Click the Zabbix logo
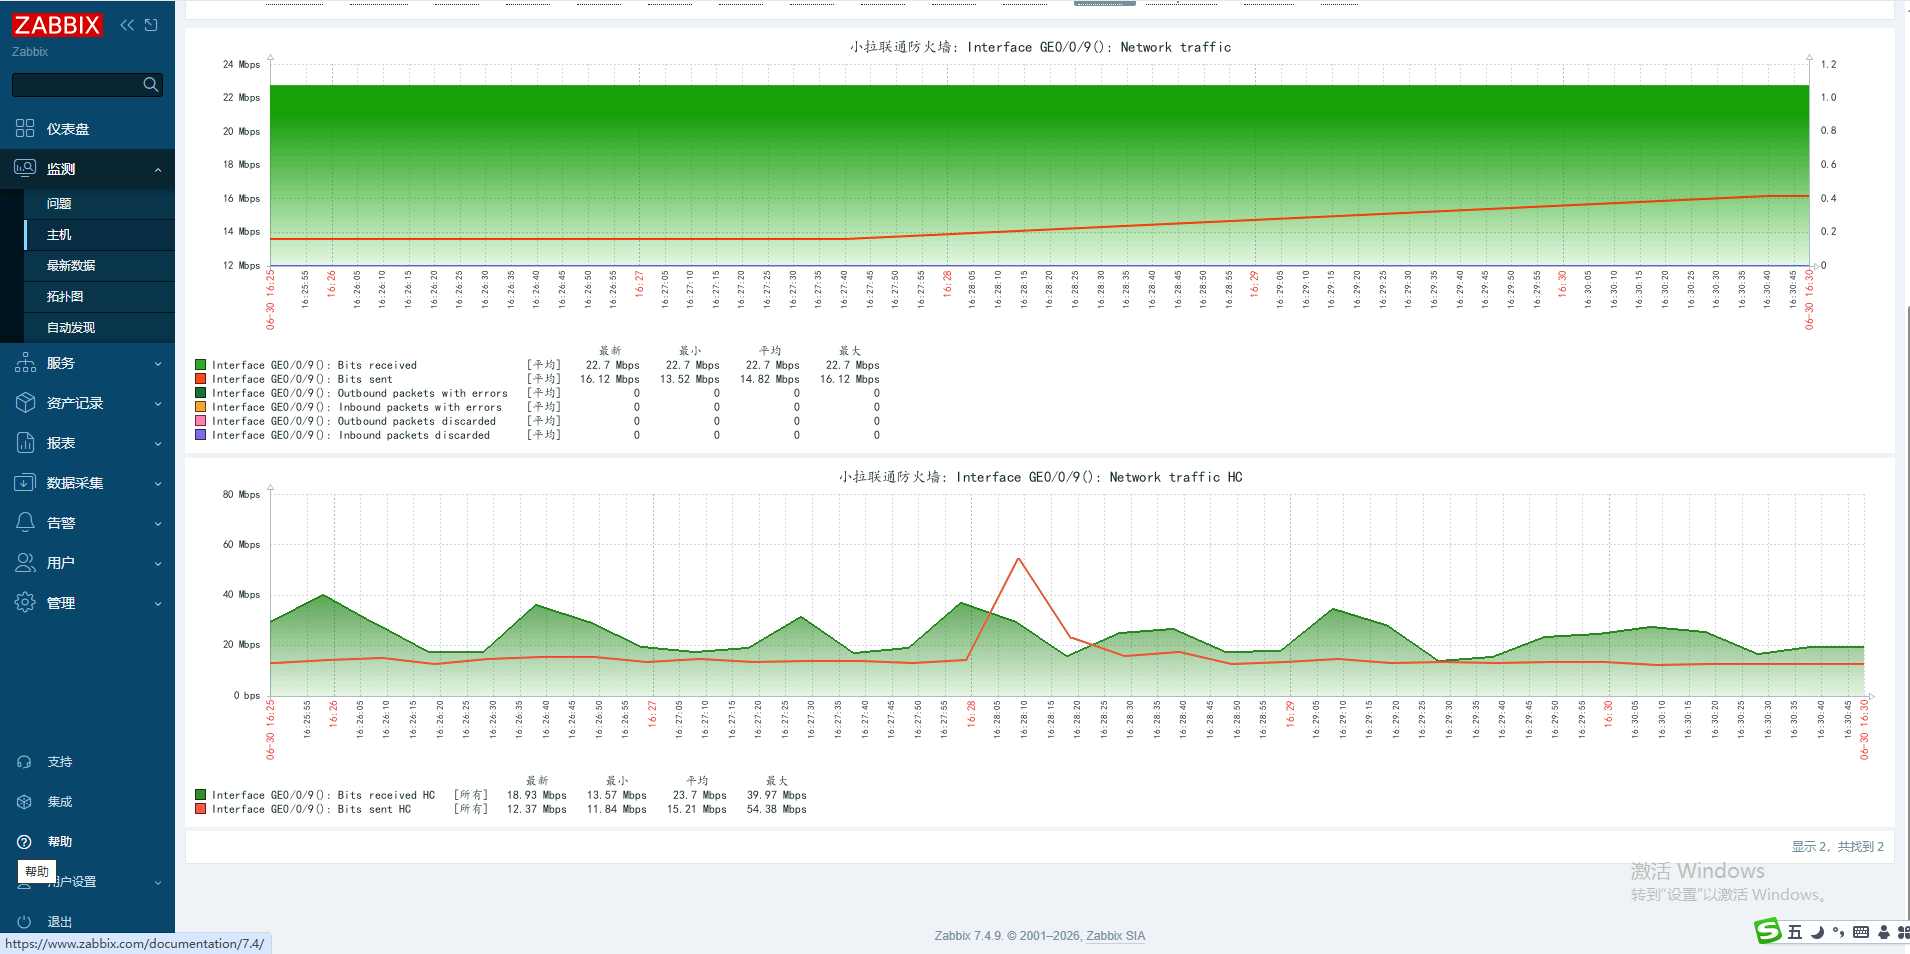1910x954 pixels. pos(57,25)
